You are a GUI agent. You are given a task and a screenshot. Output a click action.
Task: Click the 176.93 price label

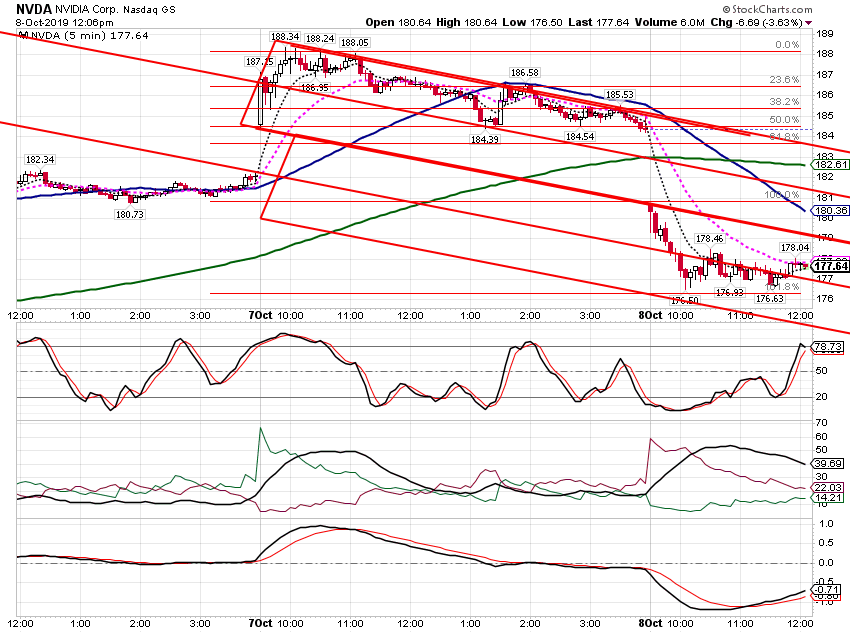729,293
